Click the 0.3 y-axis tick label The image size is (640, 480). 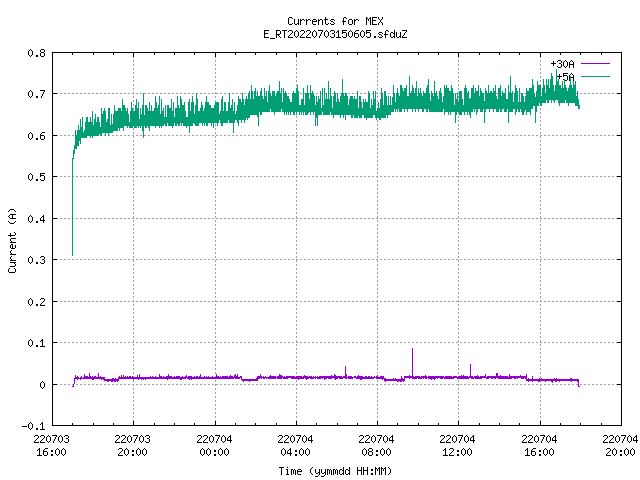coord(36,260)
